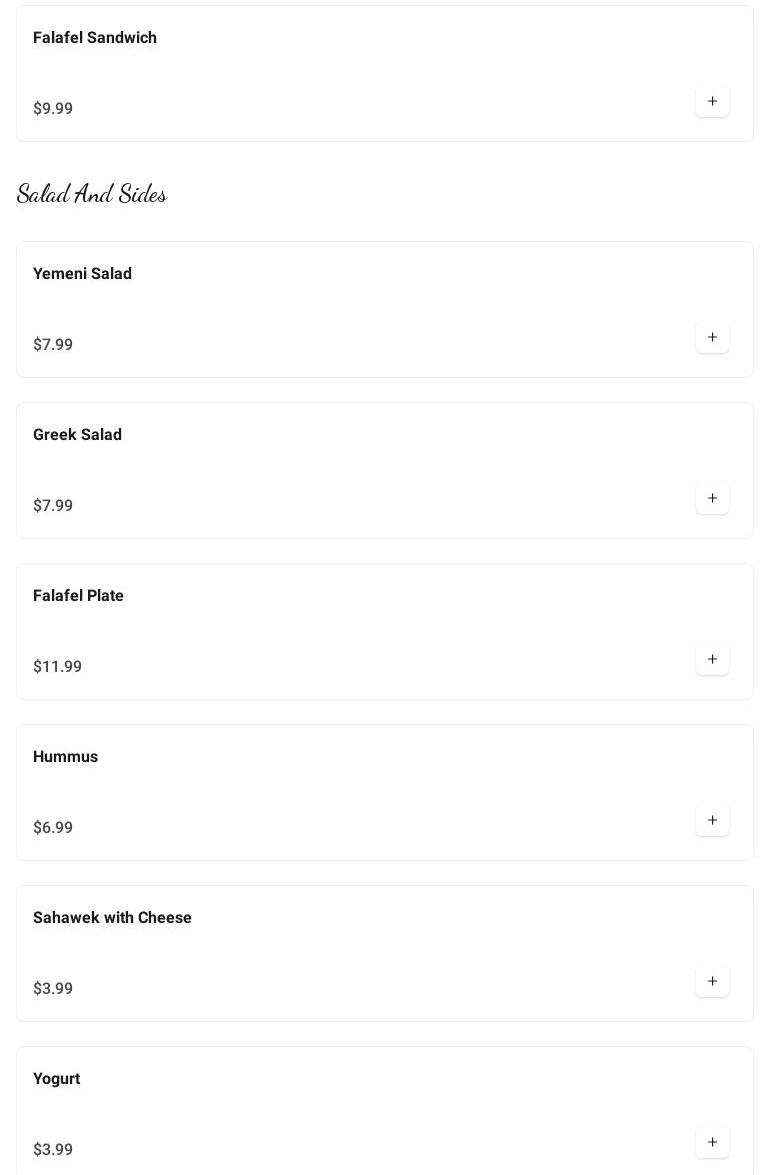Click the Greek Salad item name
Image resolution: width=770 pixels, height=1175 pixels.
[77, 435]
